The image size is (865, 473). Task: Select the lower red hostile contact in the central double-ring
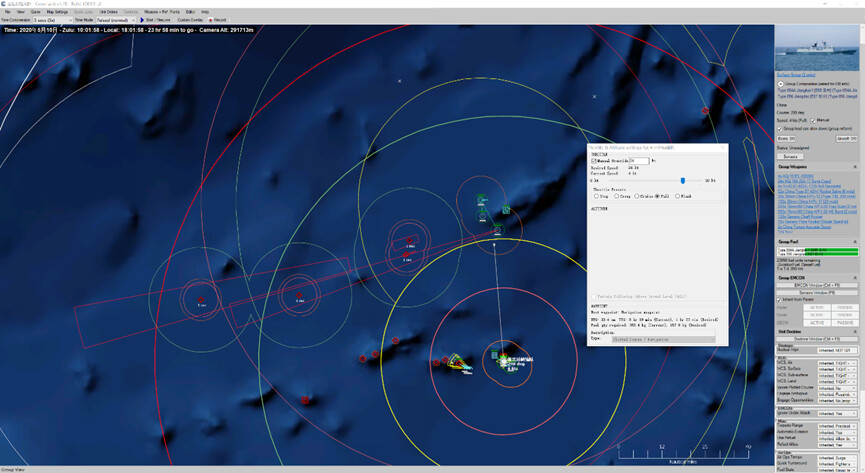406,254
